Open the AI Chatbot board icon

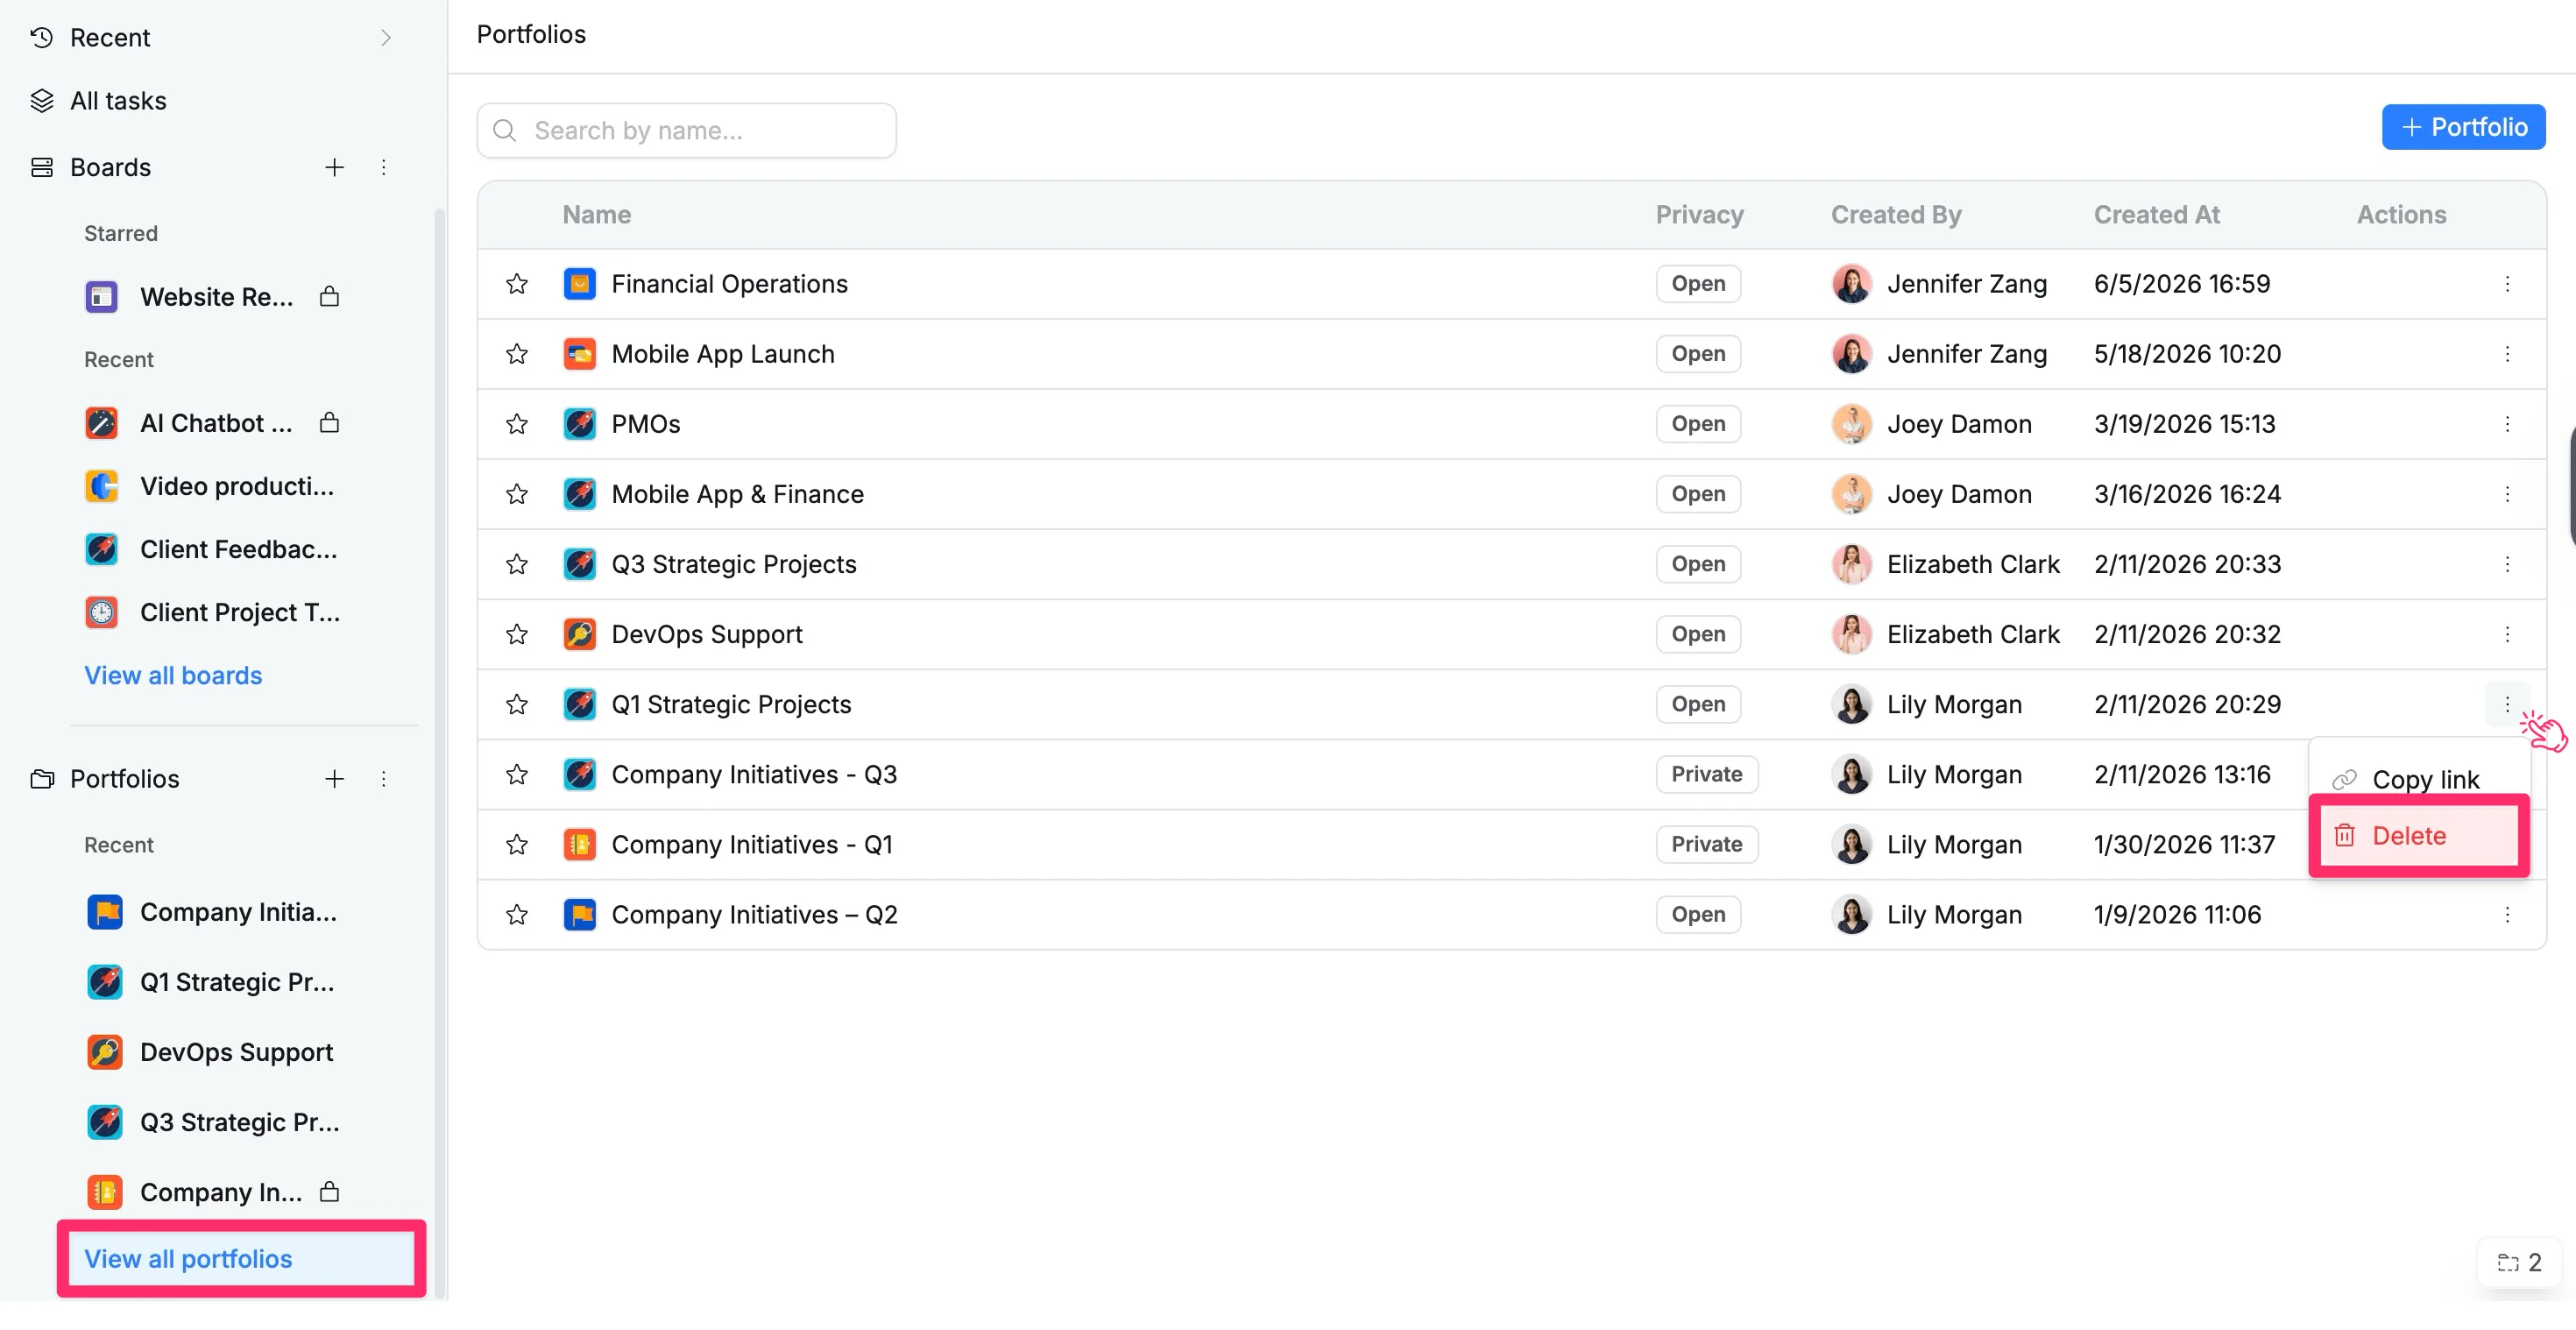[101, 423]
